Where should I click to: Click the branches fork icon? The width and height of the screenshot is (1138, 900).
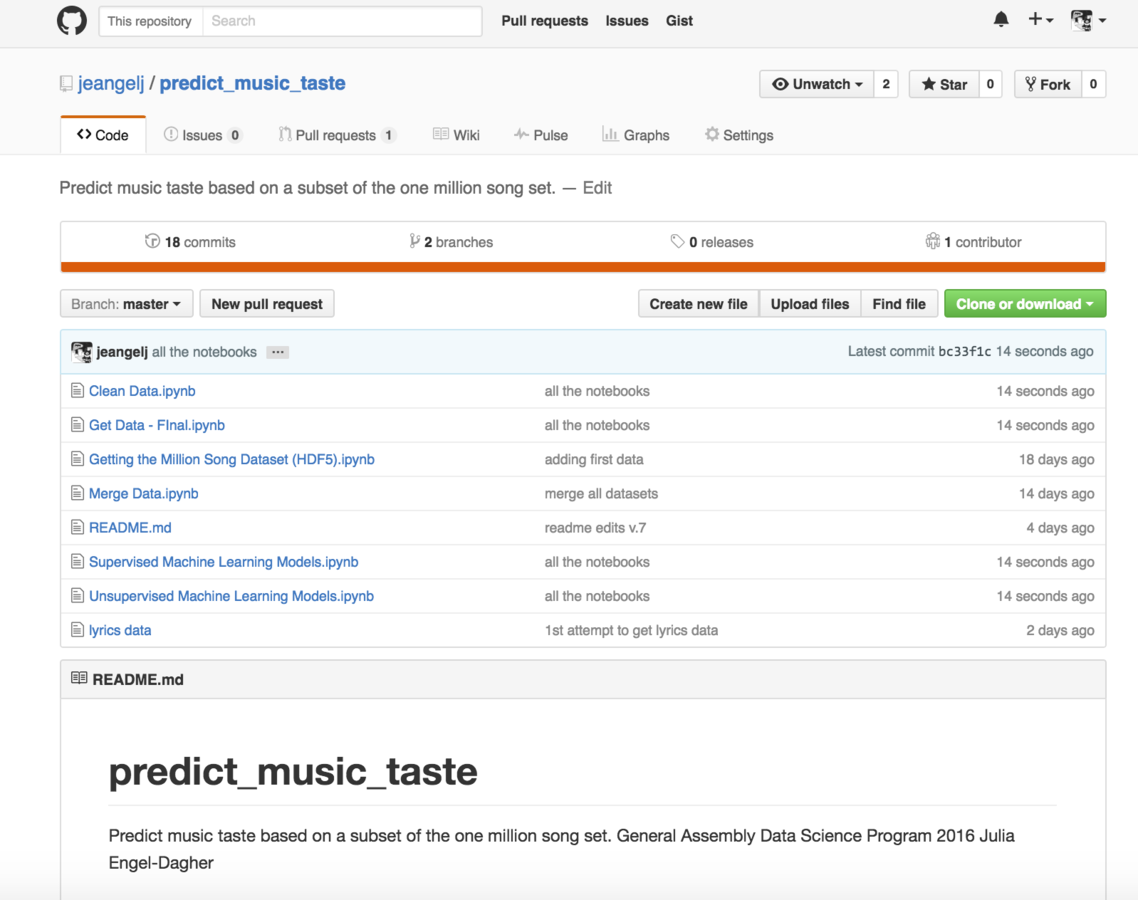414,241
